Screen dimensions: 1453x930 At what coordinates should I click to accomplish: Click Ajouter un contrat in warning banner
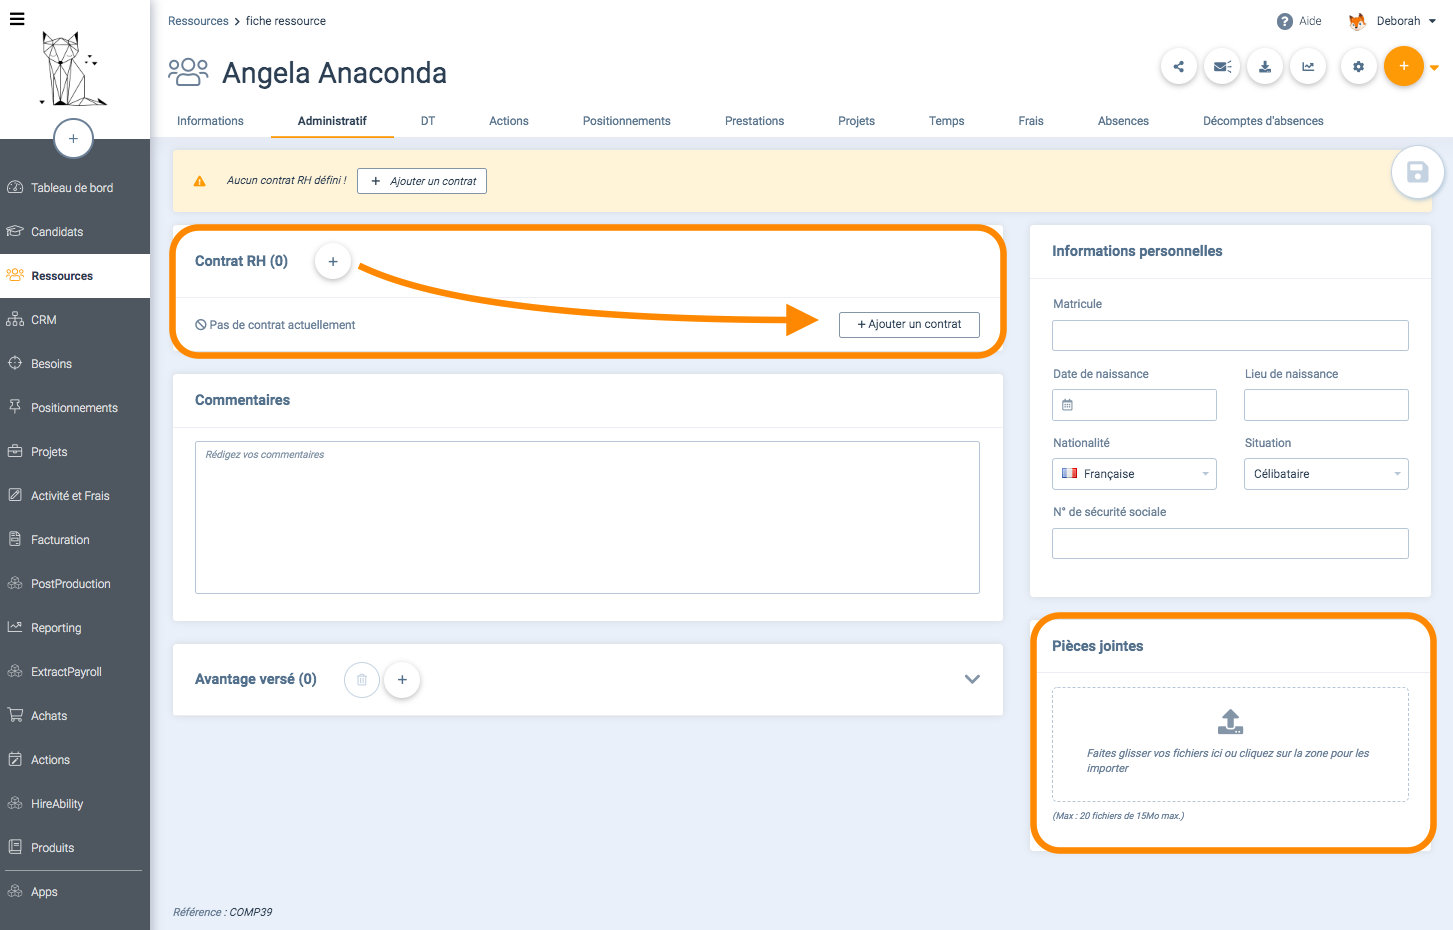click(x=422, y=181)
